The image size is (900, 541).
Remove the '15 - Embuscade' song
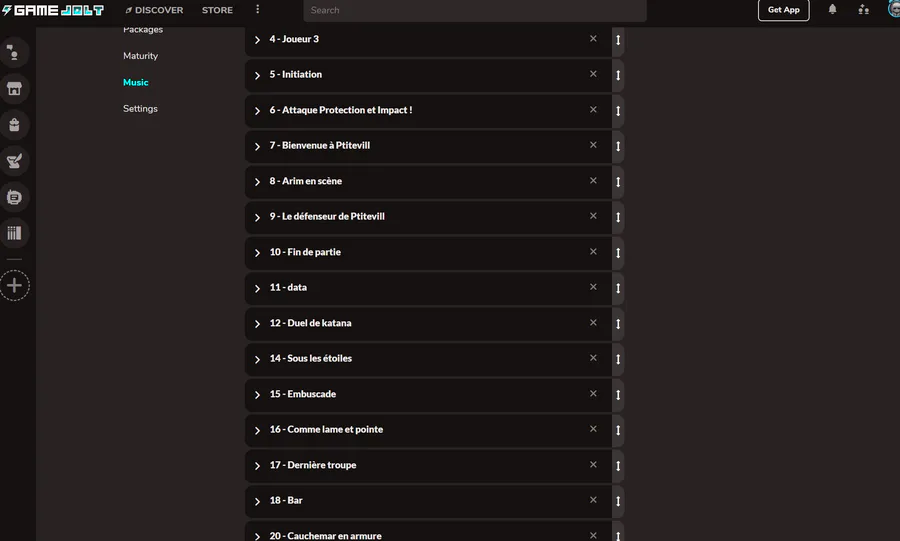click(593, 394)
